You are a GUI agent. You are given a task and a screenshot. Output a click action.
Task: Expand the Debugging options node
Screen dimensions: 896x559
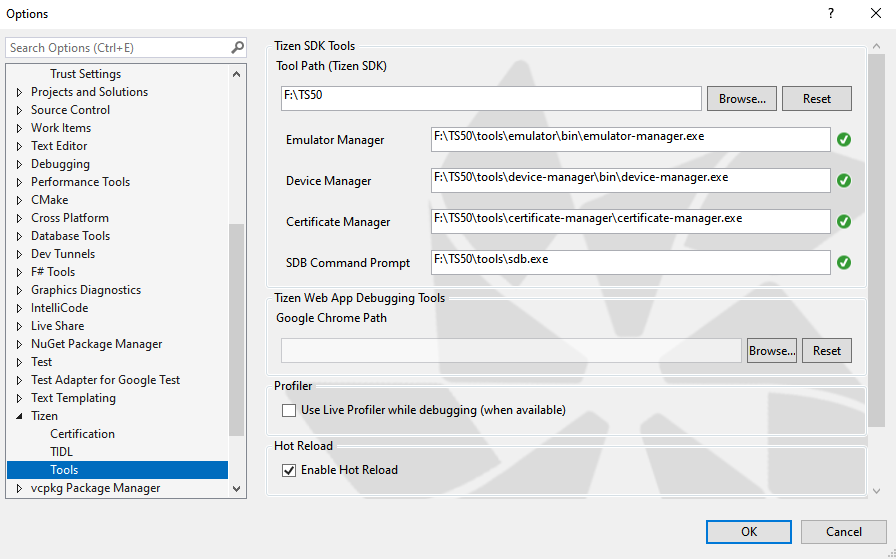(19, 164)
